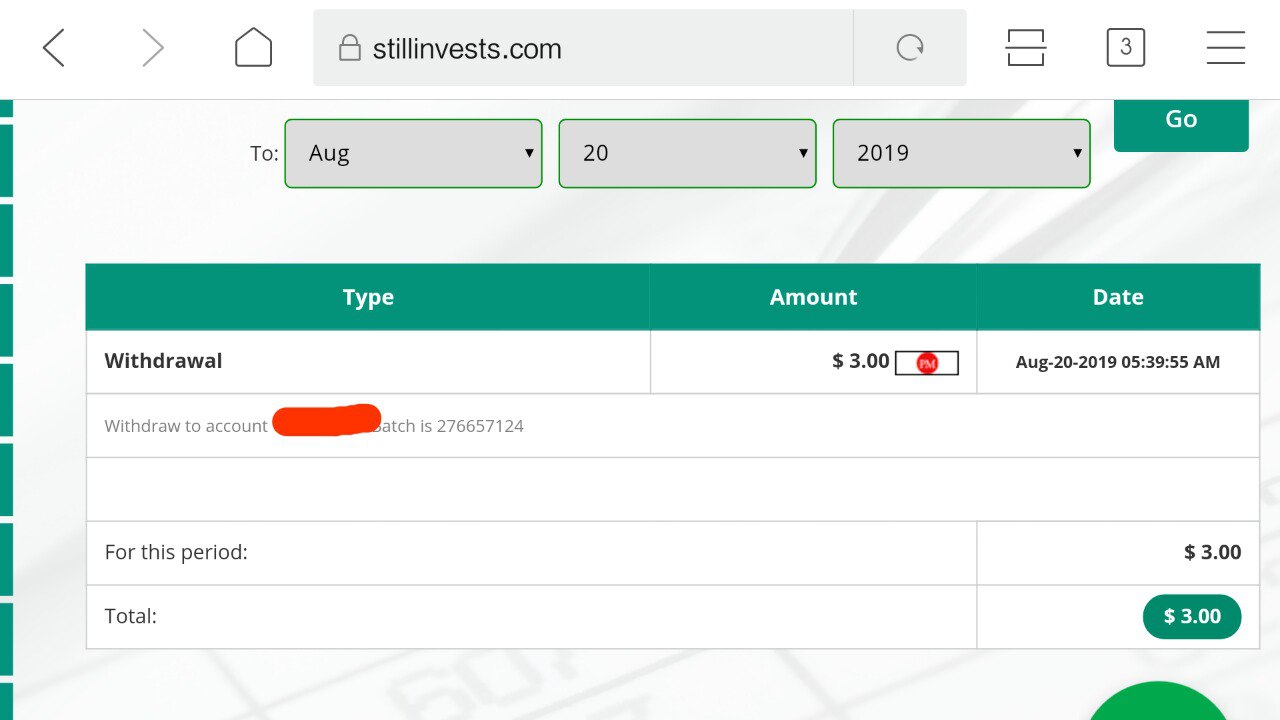
Task: Tap the reader view icon
Action: click(1026, 48)
